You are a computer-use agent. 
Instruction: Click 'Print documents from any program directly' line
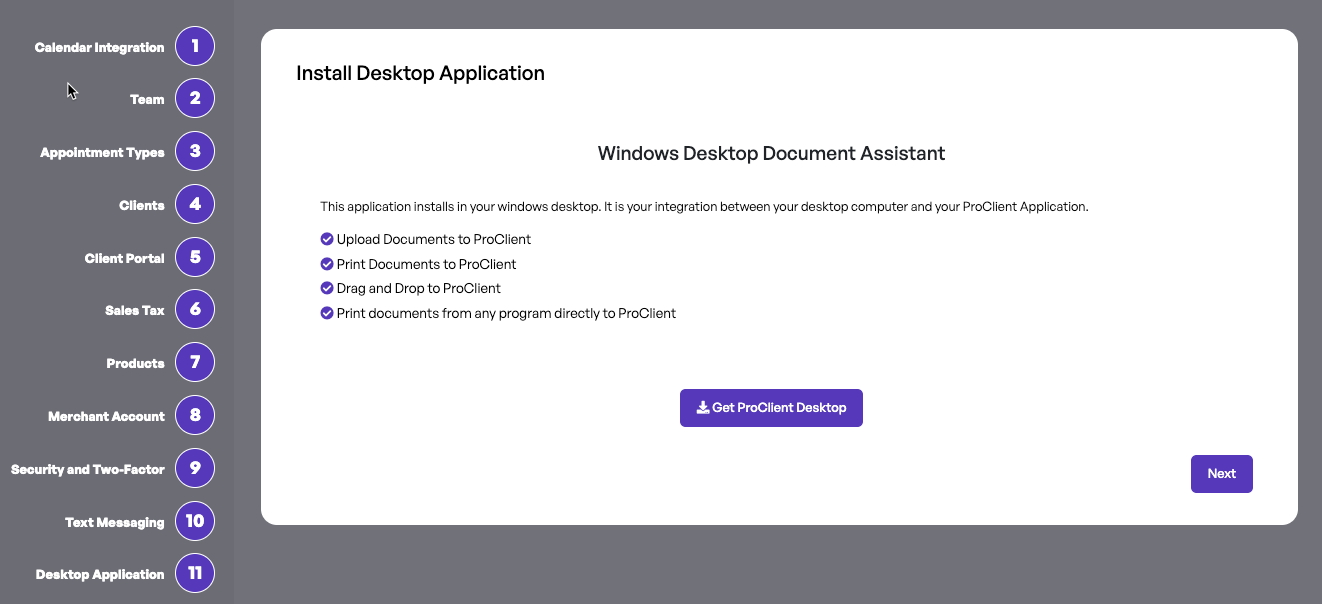pyautogui.click(x=506, y=313)
